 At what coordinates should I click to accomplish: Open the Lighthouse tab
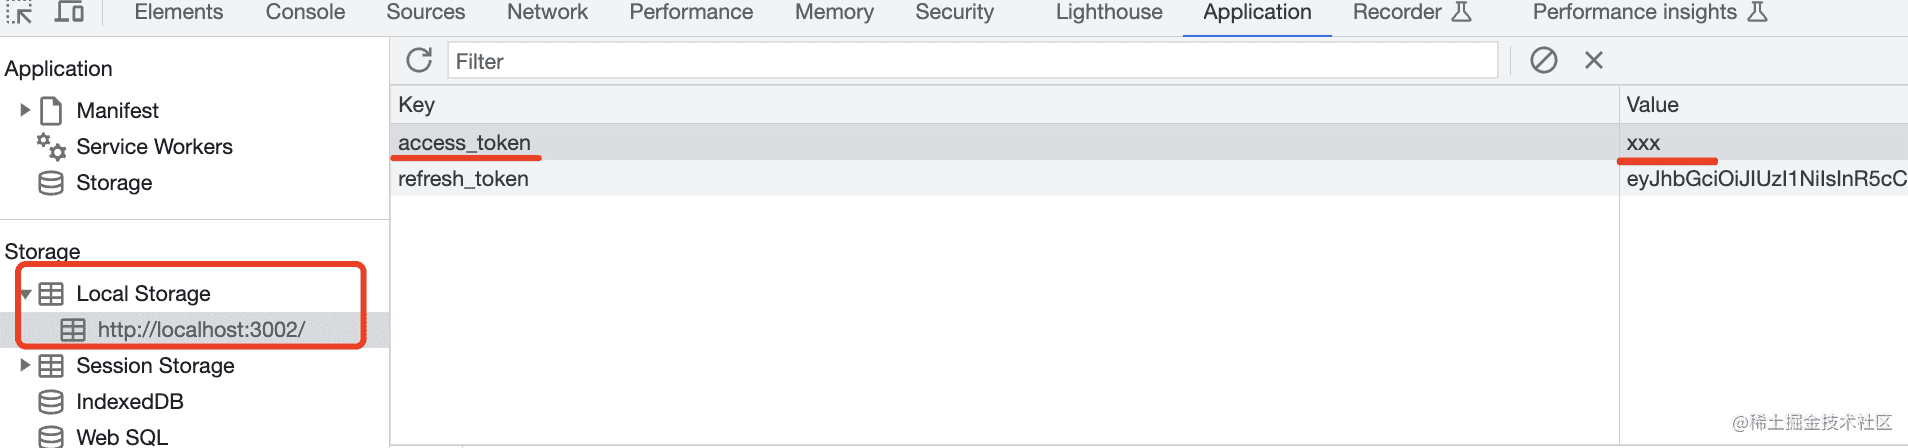click(1109, 12)
